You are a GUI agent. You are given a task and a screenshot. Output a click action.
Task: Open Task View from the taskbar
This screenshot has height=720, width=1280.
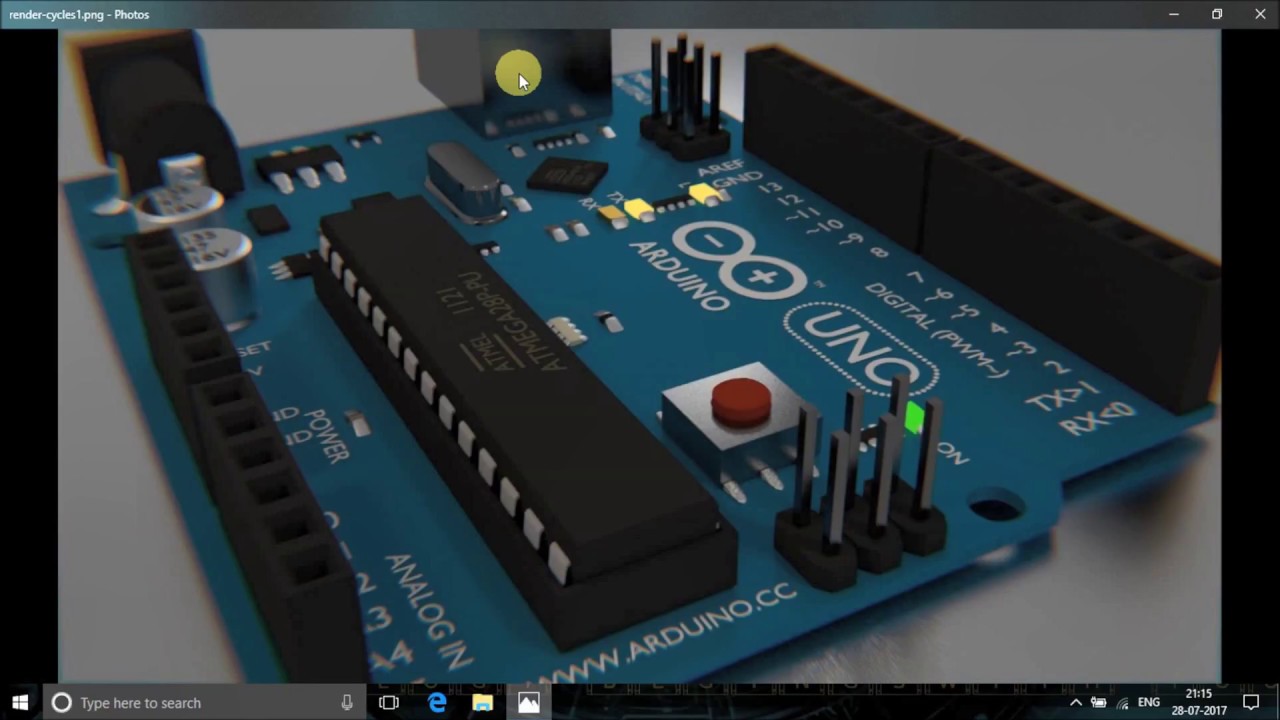point(389,703)
